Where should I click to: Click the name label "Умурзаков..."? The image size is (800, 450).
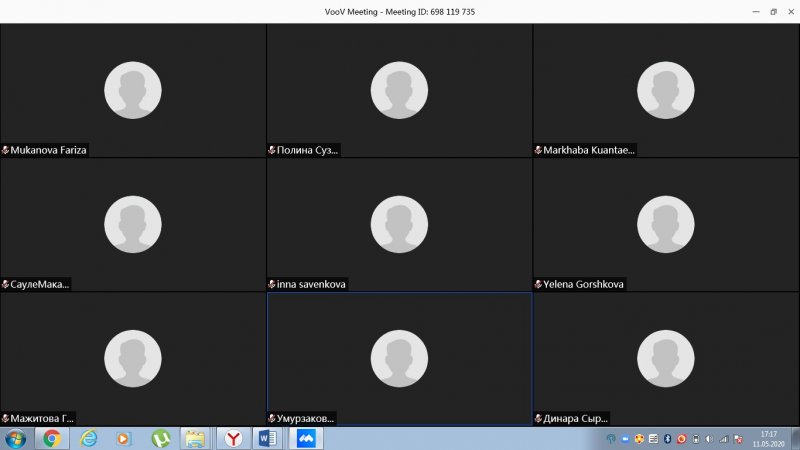click(x=305, y=418)
